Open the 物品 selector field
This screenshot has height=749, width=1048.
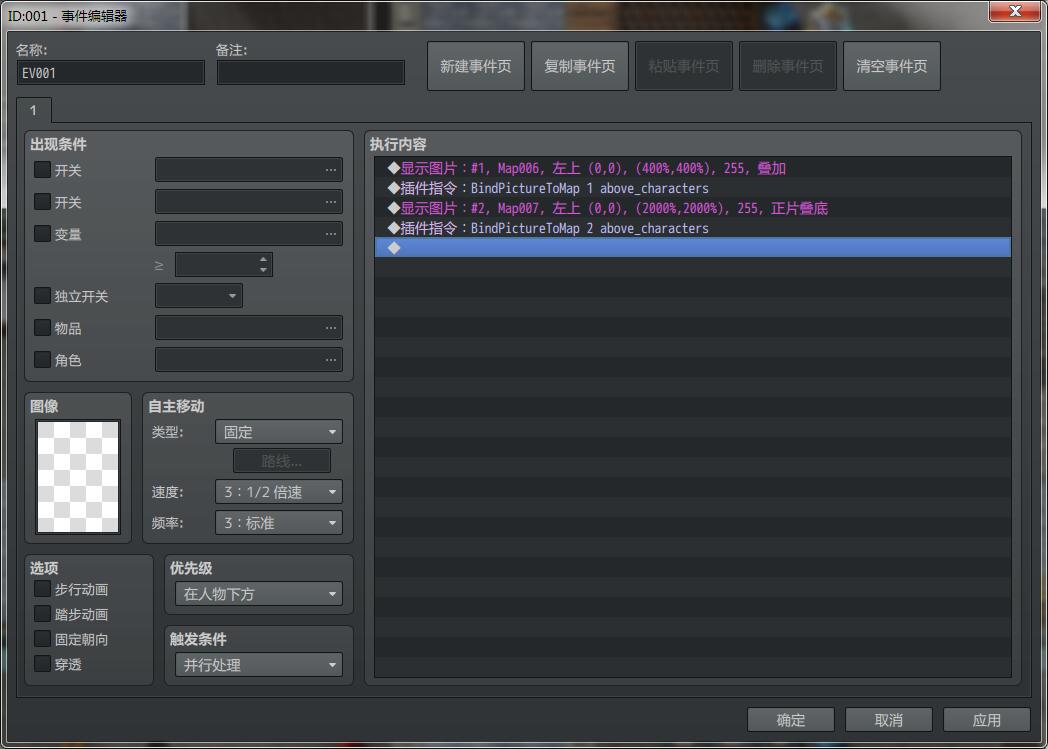click(249, 328)
